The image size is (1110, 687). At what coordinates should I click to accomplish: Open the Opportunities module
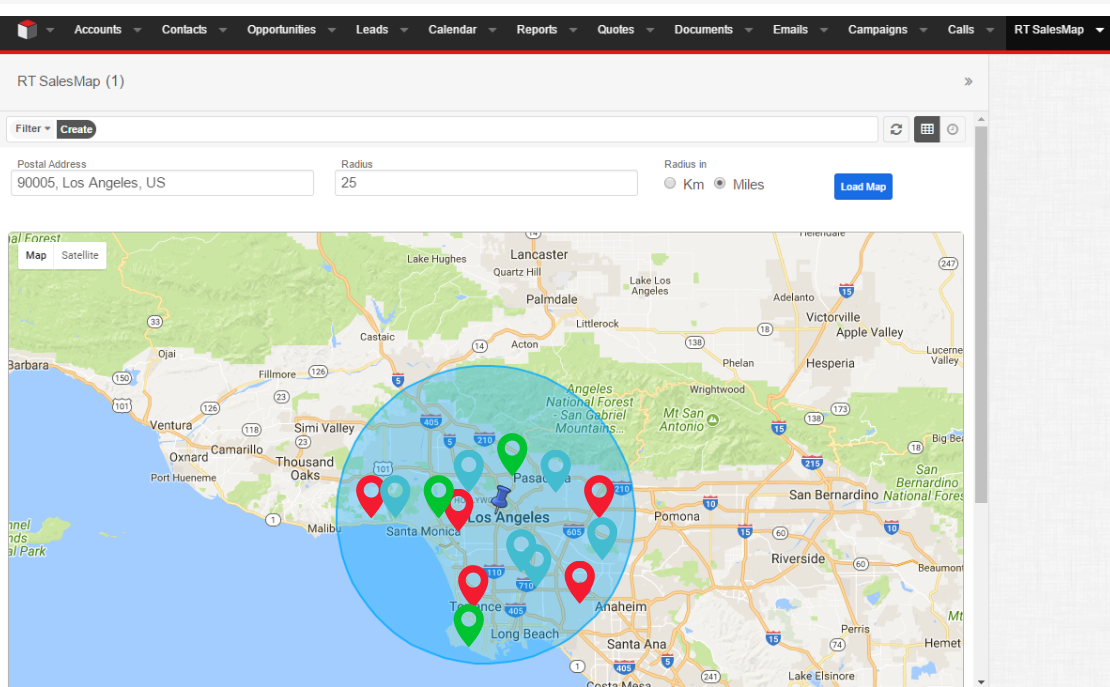pos(281,30)
